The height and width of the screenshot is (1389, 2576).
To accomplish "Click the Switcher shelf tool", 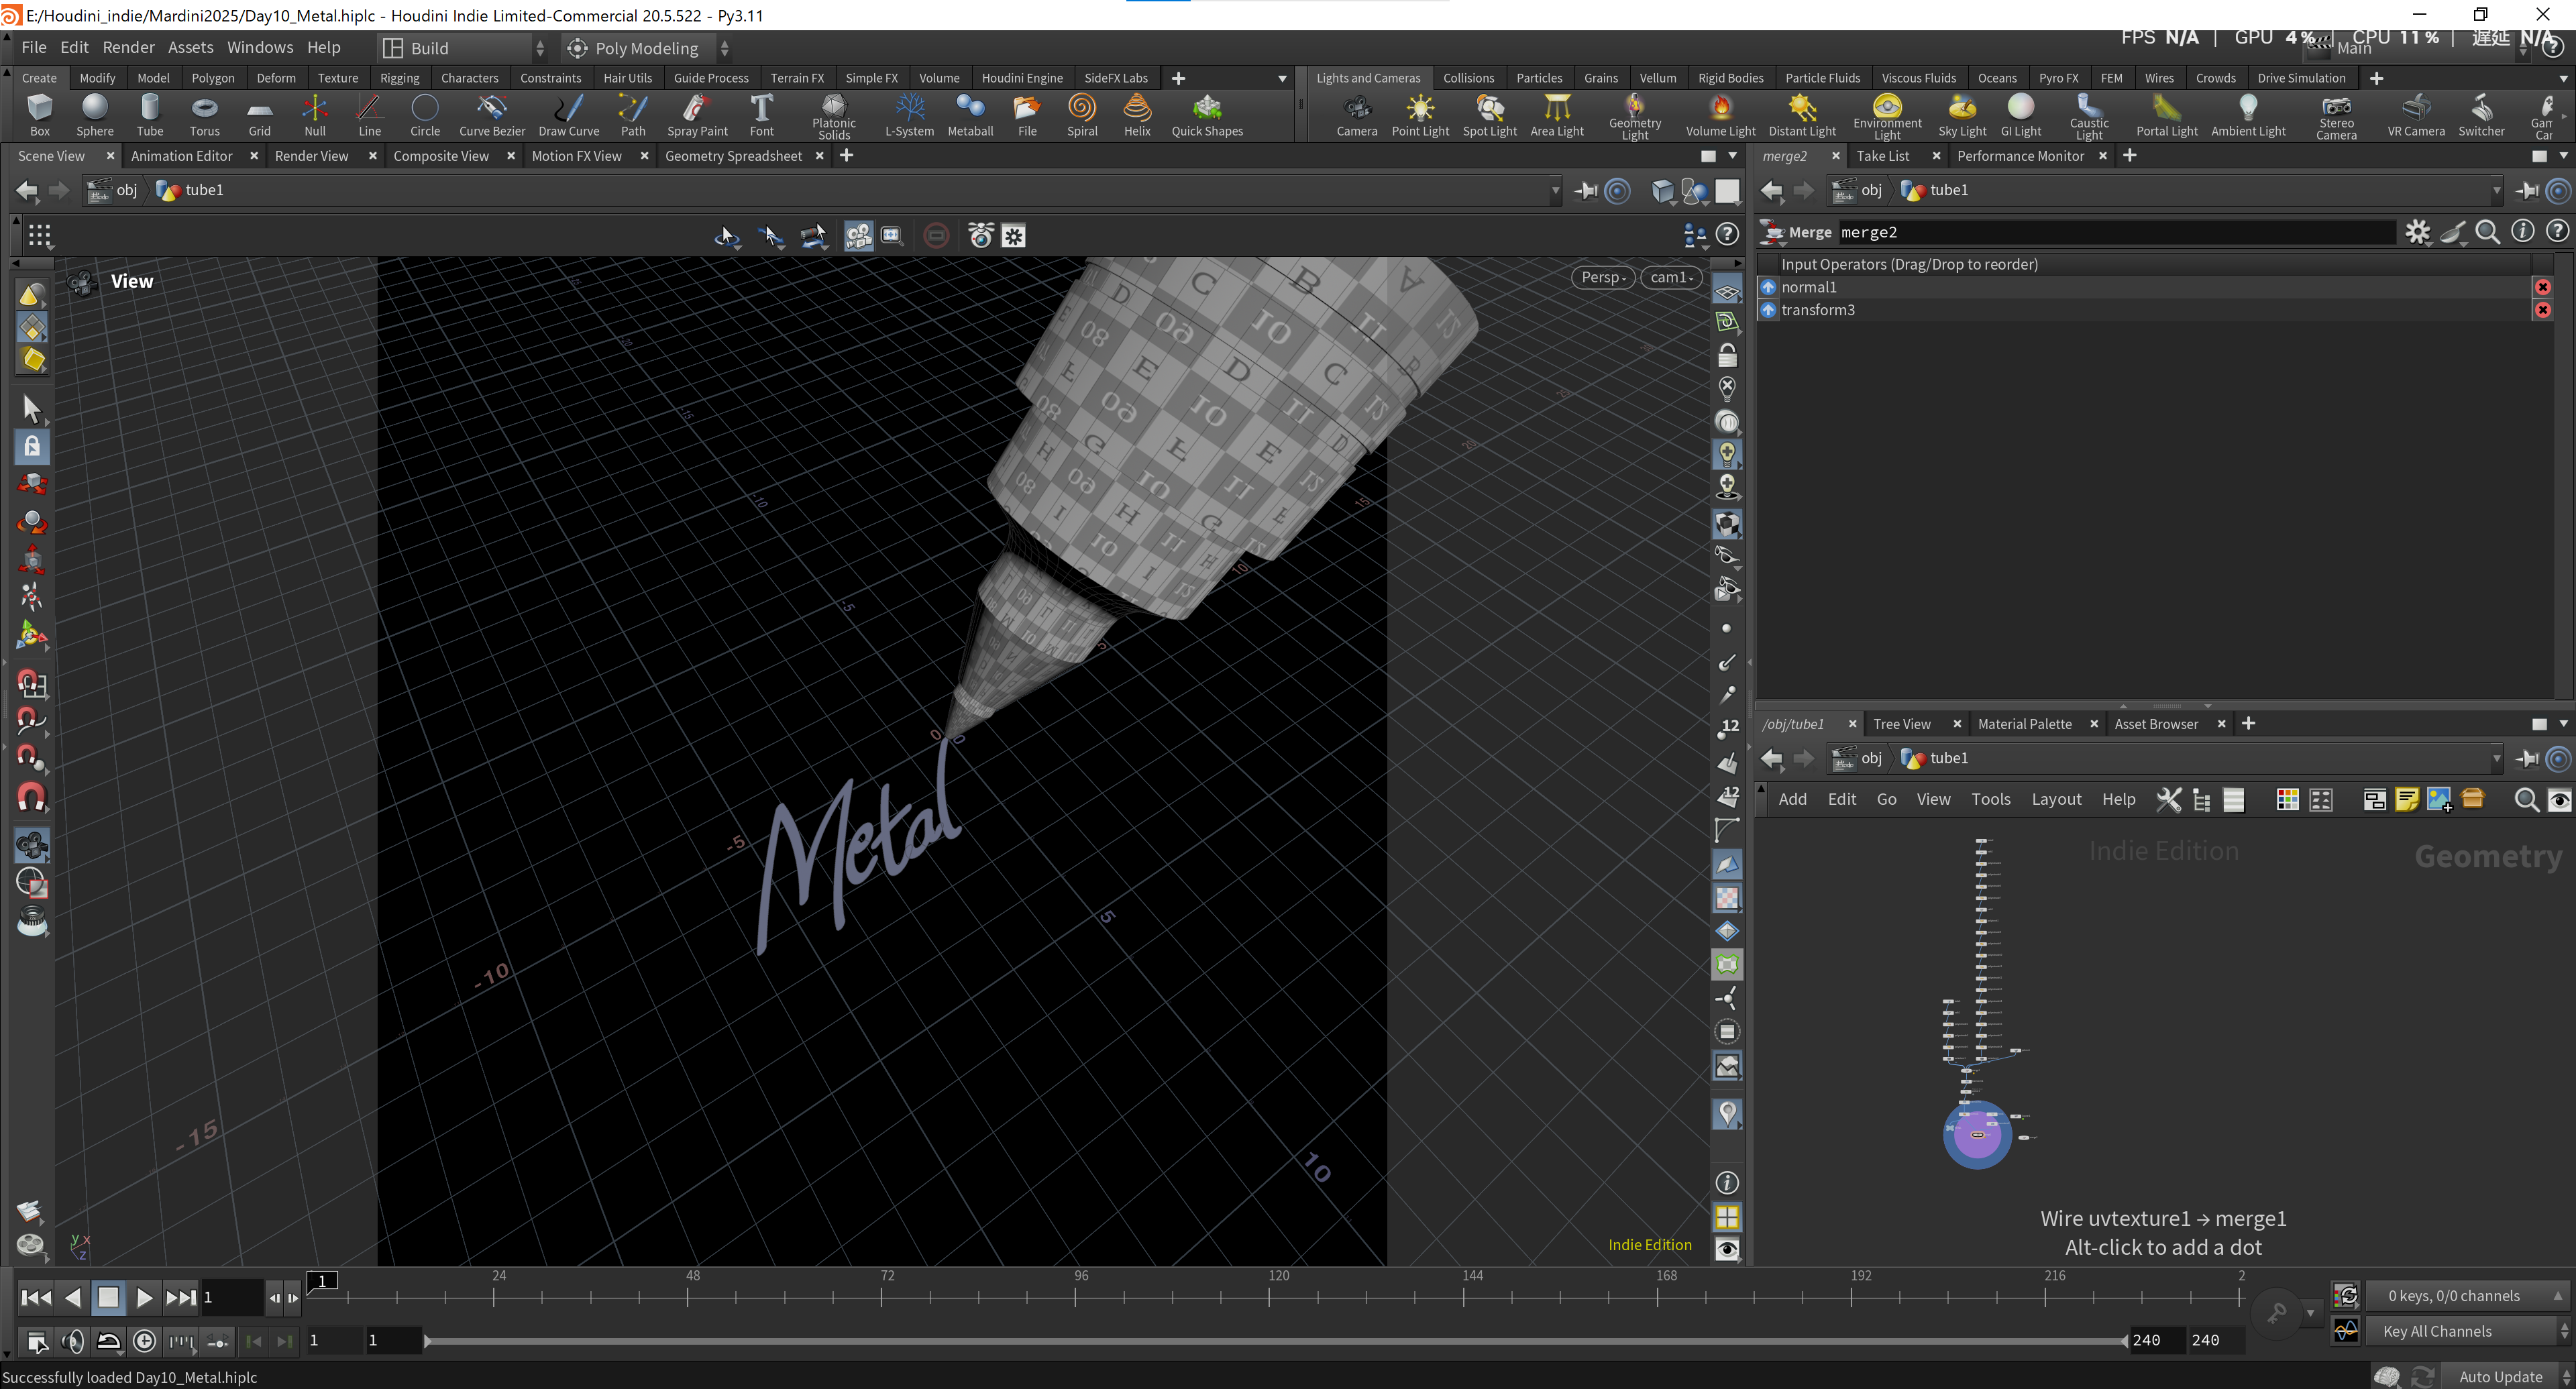I will [x=2481, y=115].
